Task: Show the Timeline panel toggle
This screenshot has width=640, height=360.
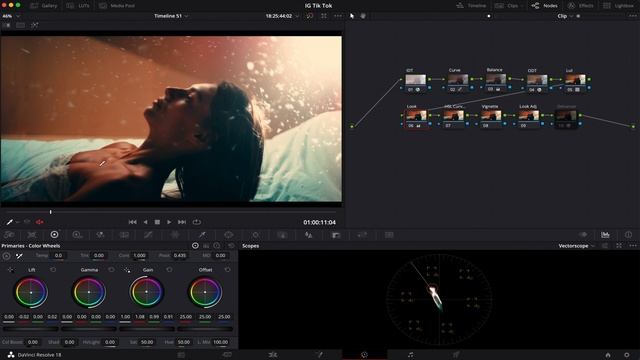Action: [471, 6]
